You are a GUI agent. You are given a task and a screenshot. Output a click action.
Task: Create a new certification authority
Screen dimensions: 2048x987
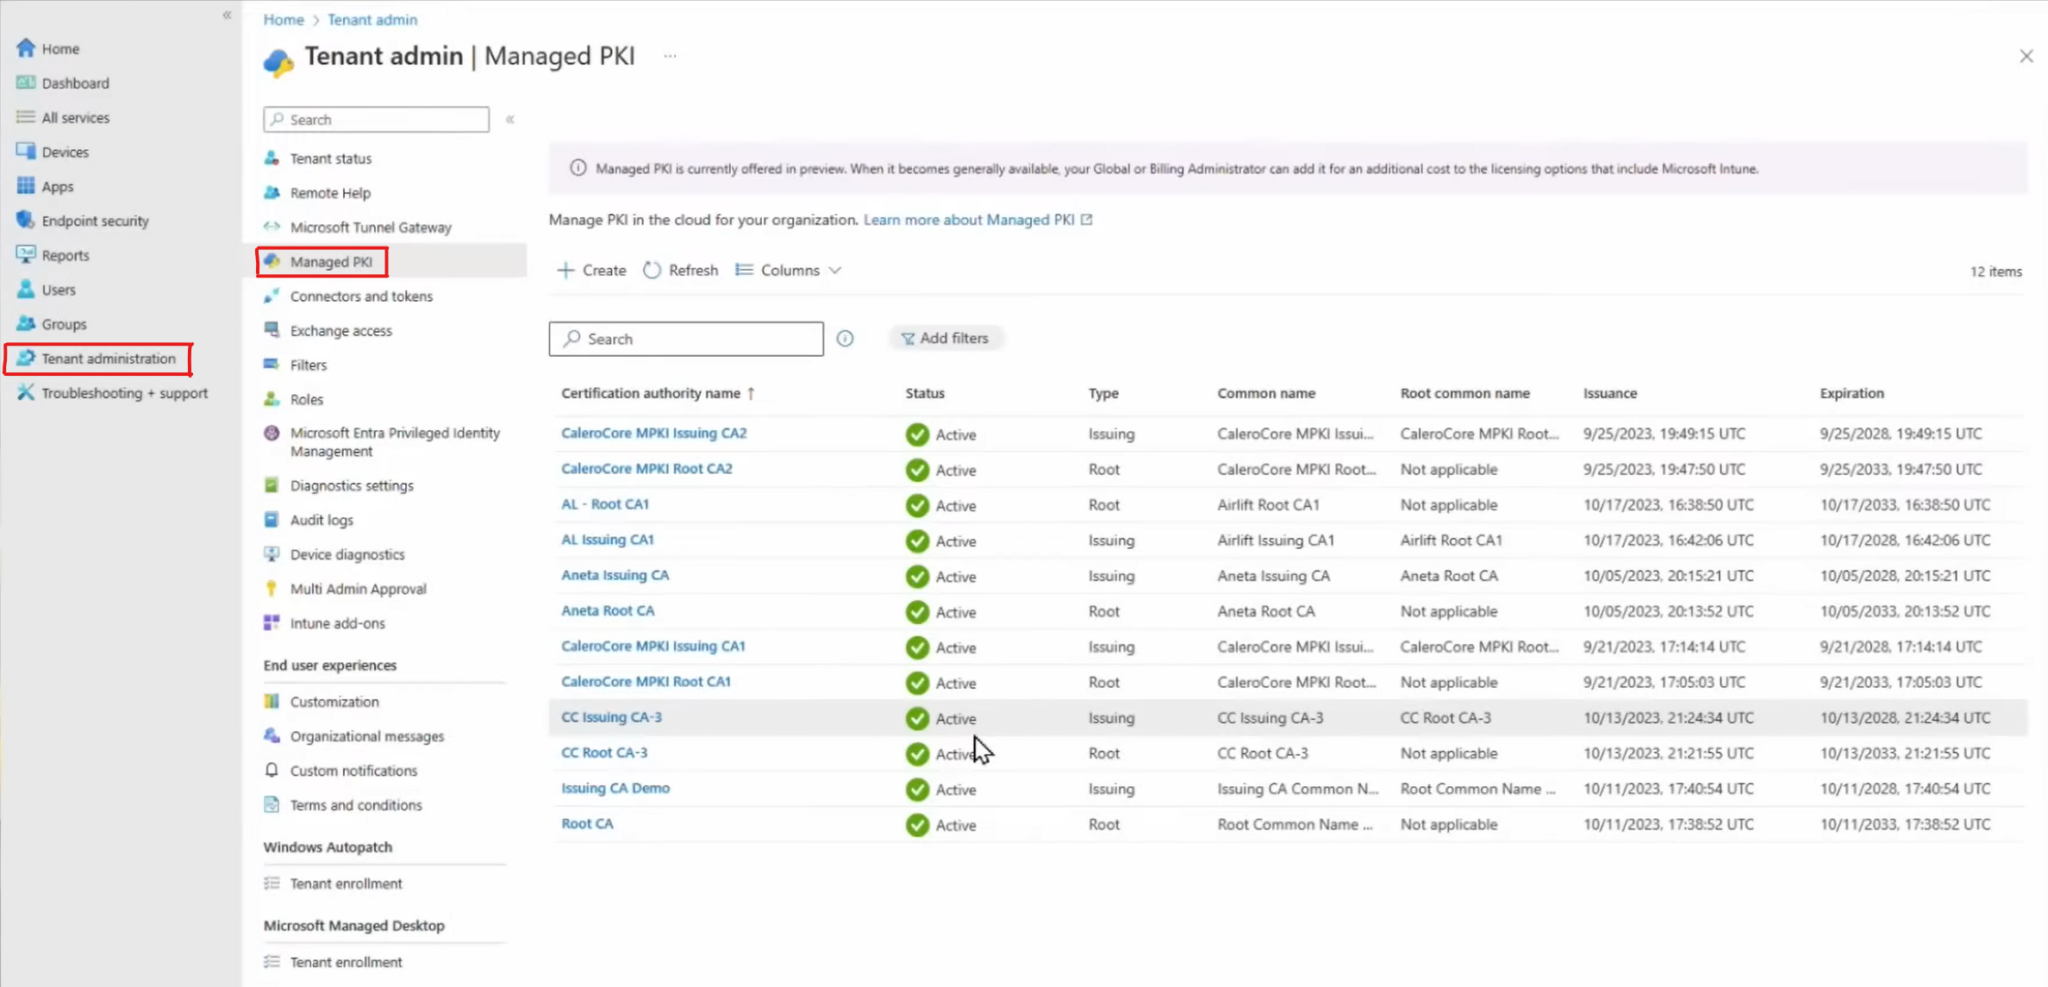pos(591,269)
